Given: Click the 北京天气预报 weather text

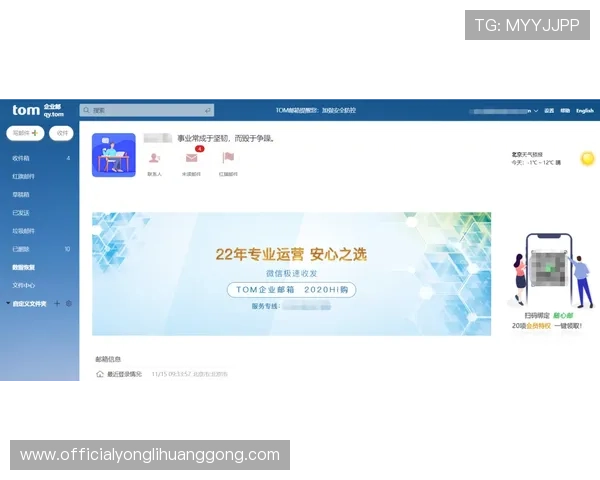Looking at the screenshot, I should (x=527, y=155).
